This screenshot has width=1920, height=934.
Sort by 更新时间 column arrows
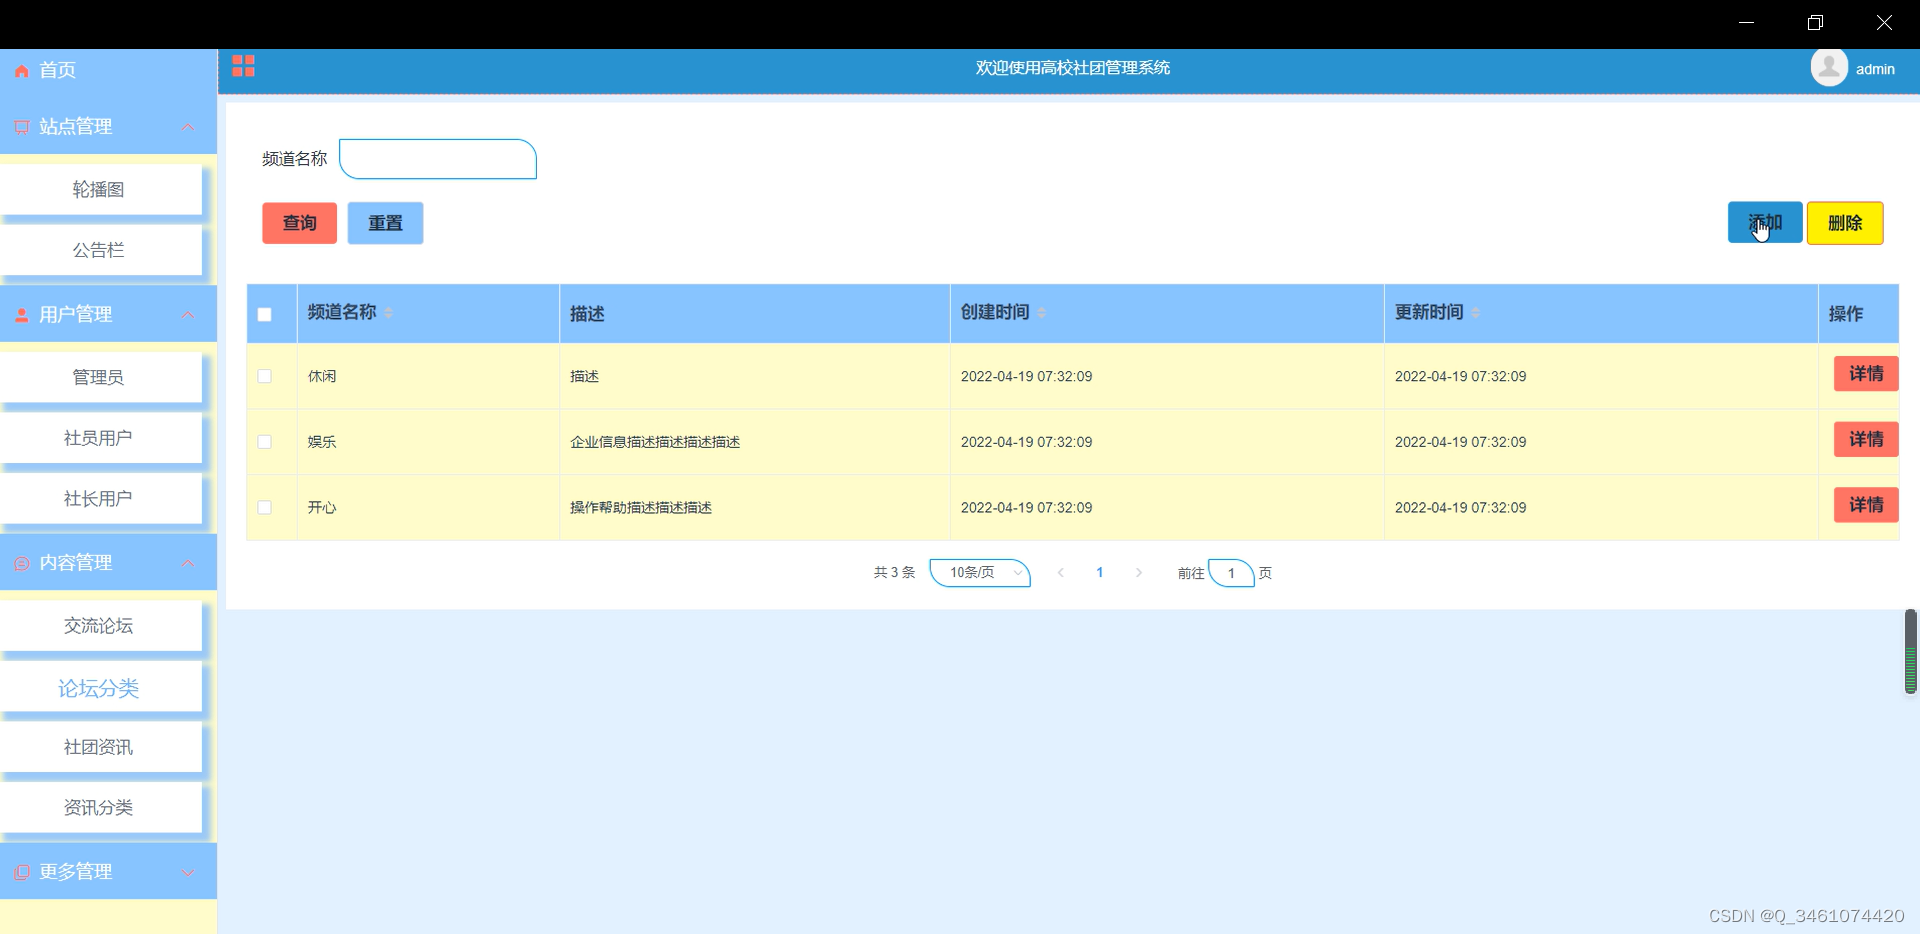tap(1476, 313)
